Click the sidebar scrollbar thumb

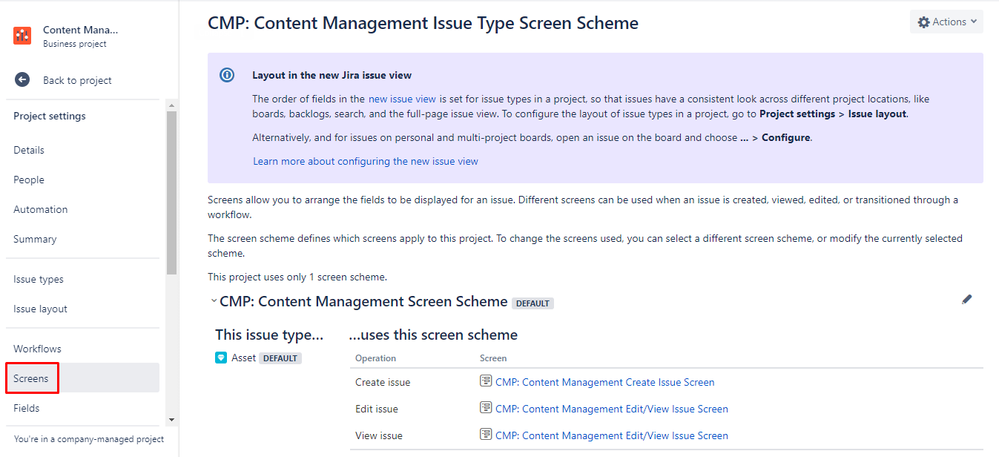pos(171,192)
